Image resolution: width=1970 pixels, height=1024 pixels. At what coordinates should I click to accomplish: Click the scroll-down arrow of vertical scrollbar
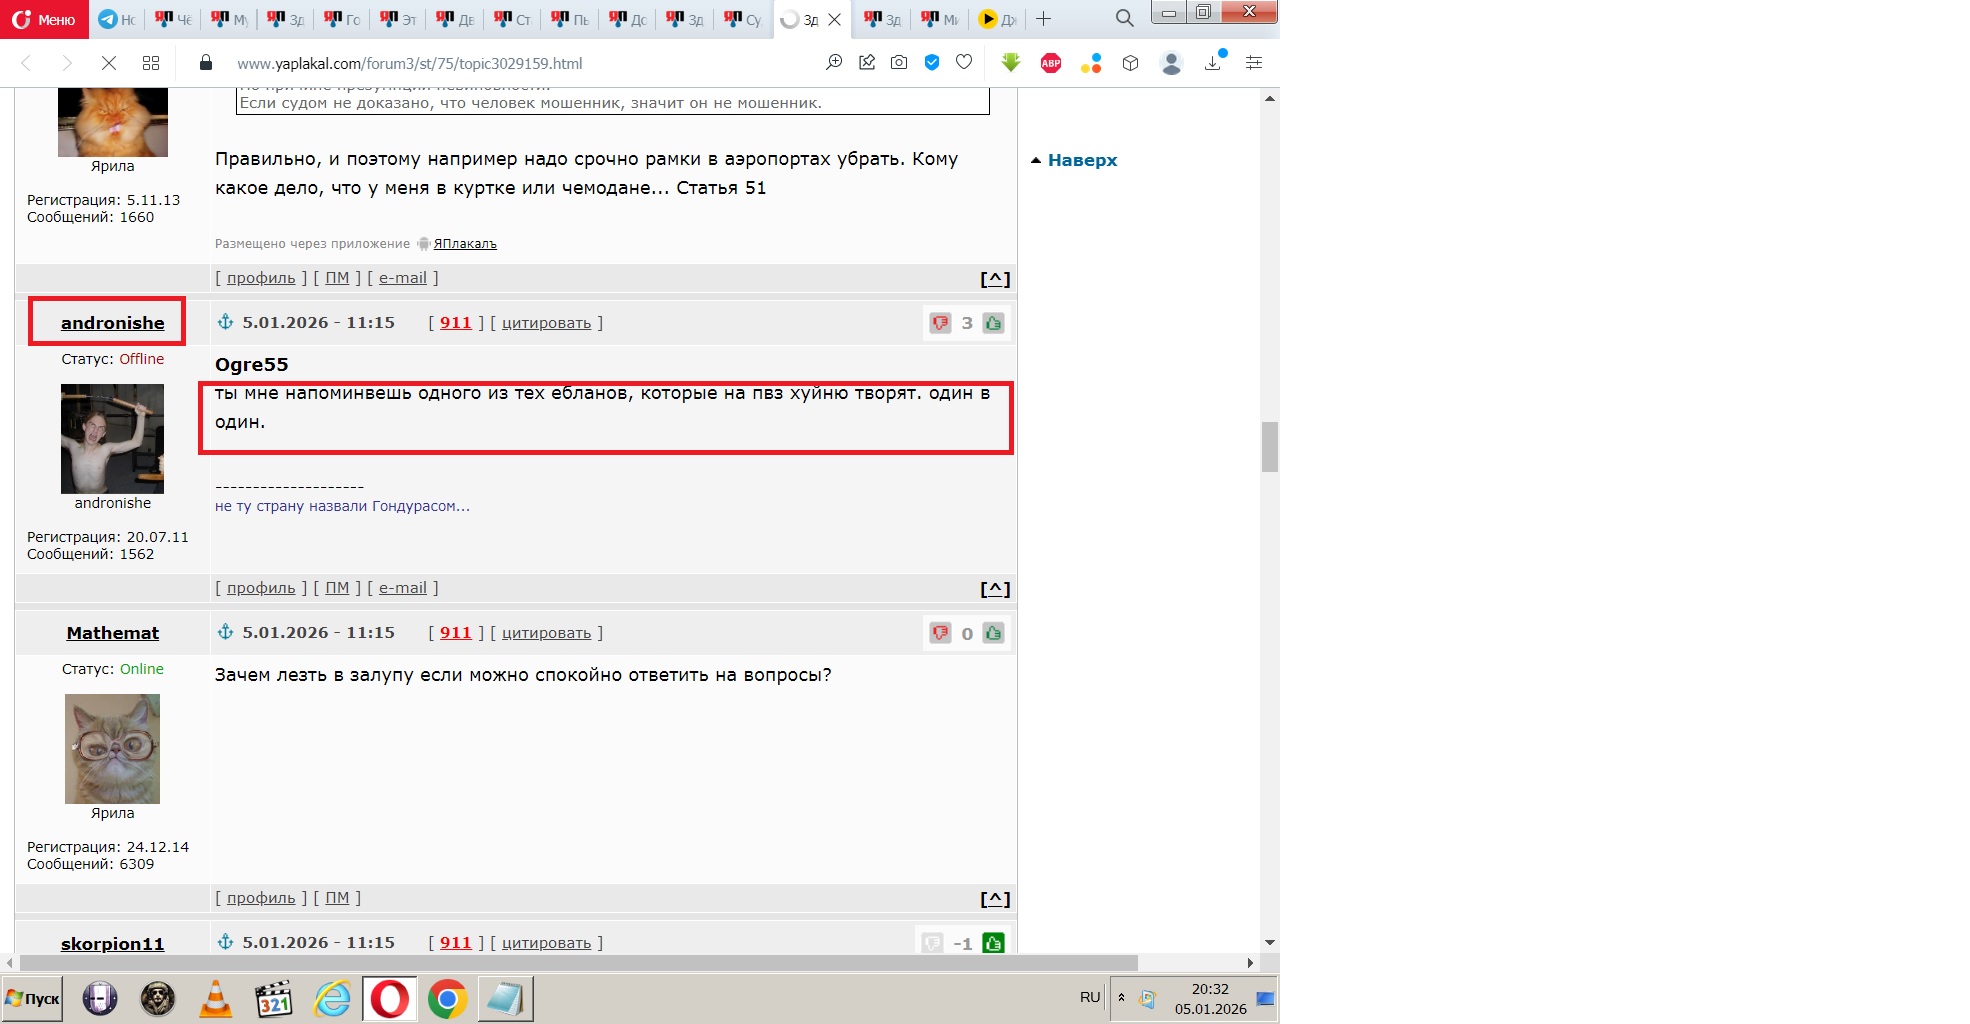1270,942
